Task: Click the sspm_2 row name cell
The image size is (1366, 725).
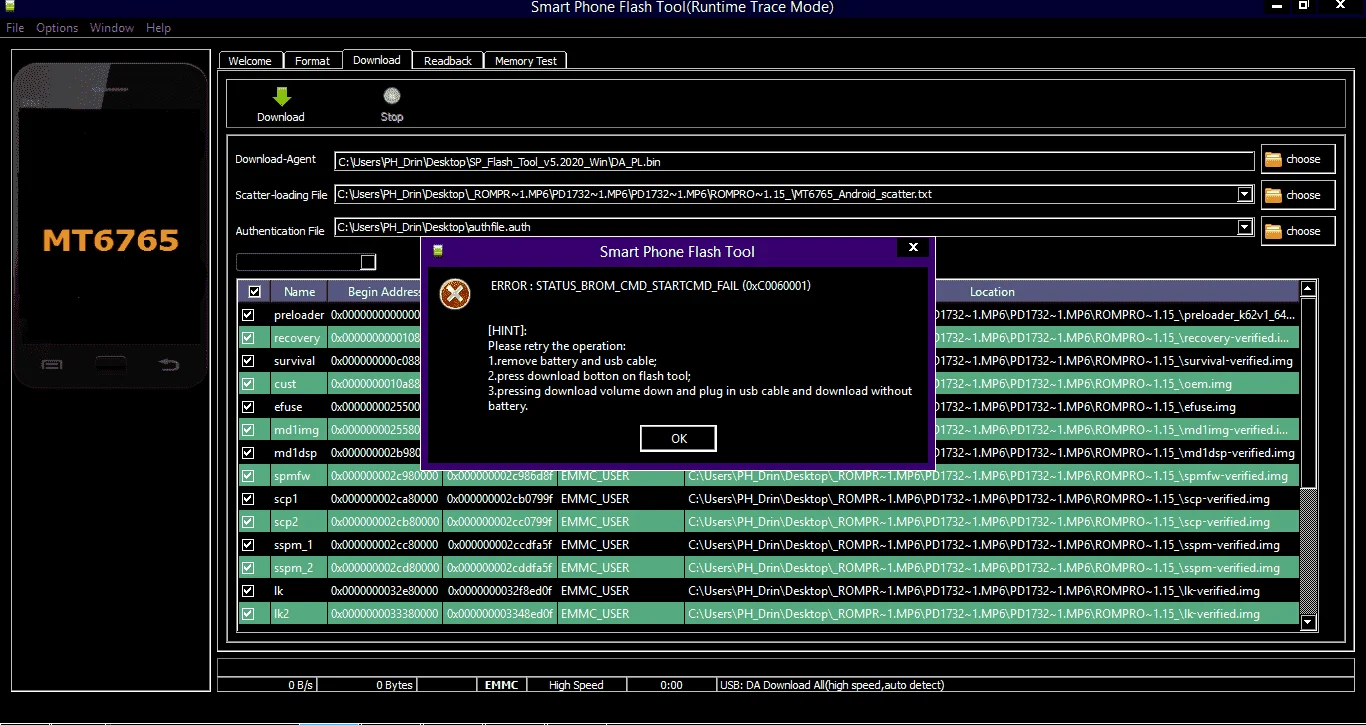Action: coord(299,568)
